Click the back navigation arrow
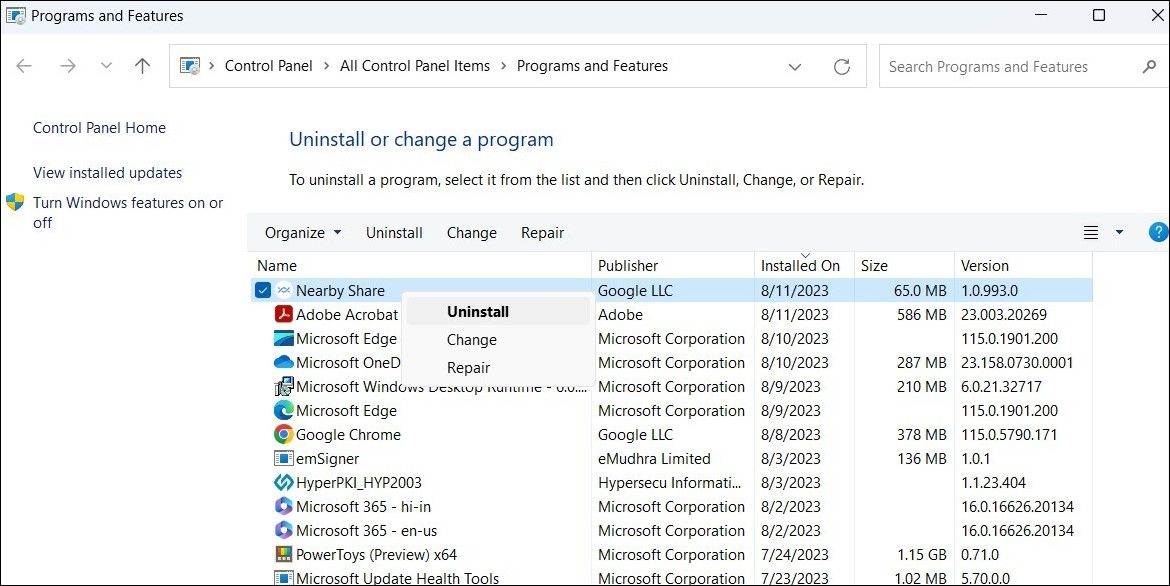This screenshot has height=586, width=1170. (x=24, y=65)
